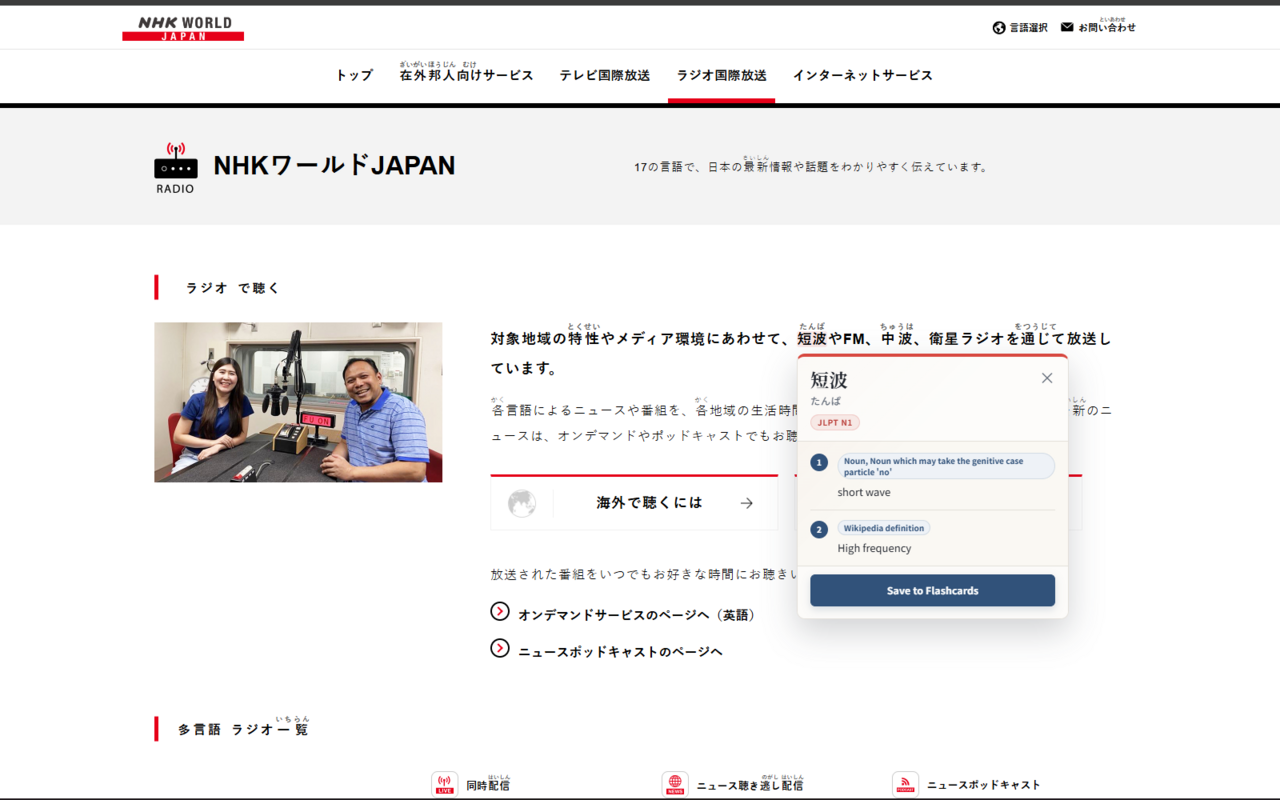Click the globe icon on 海外で聴くには

click(x=522, y=503)
